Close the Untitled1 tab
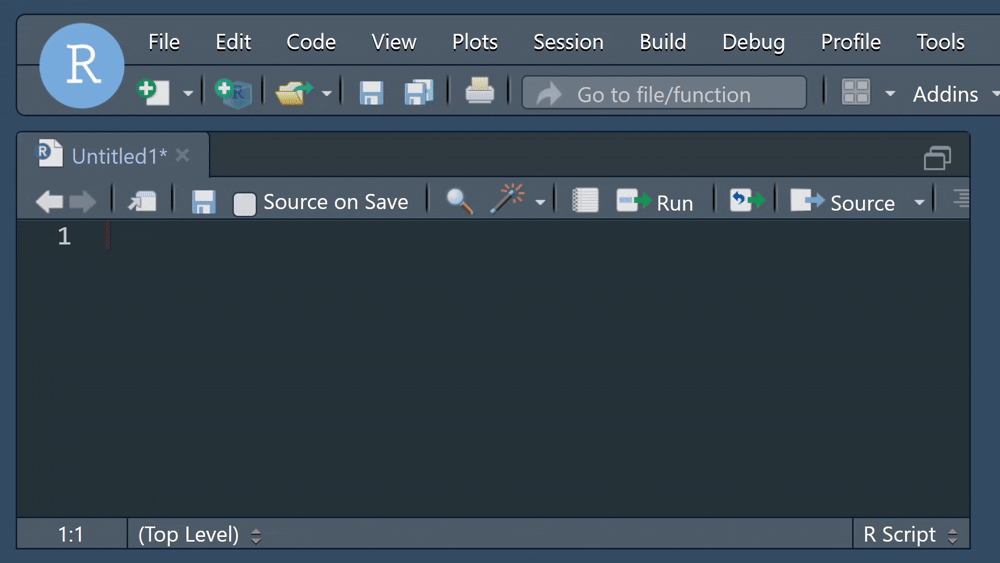Image resolution: width=1000 pixels, height=563 pixels. [182, 155]
